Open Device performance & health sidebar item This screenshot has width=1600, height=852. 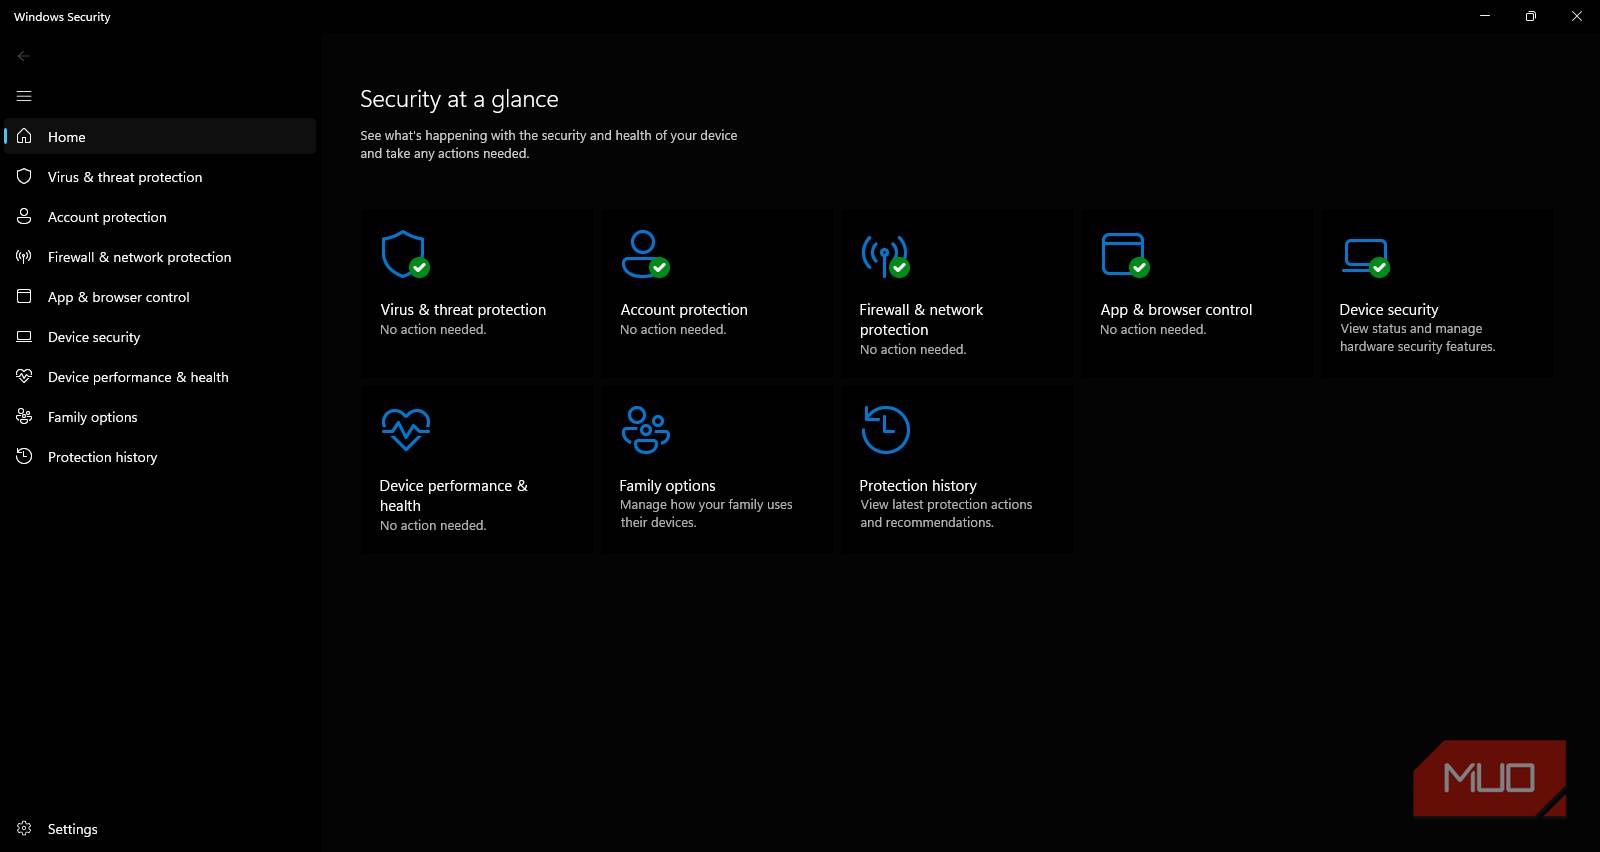pyautogui.click(x=160, y=376)
